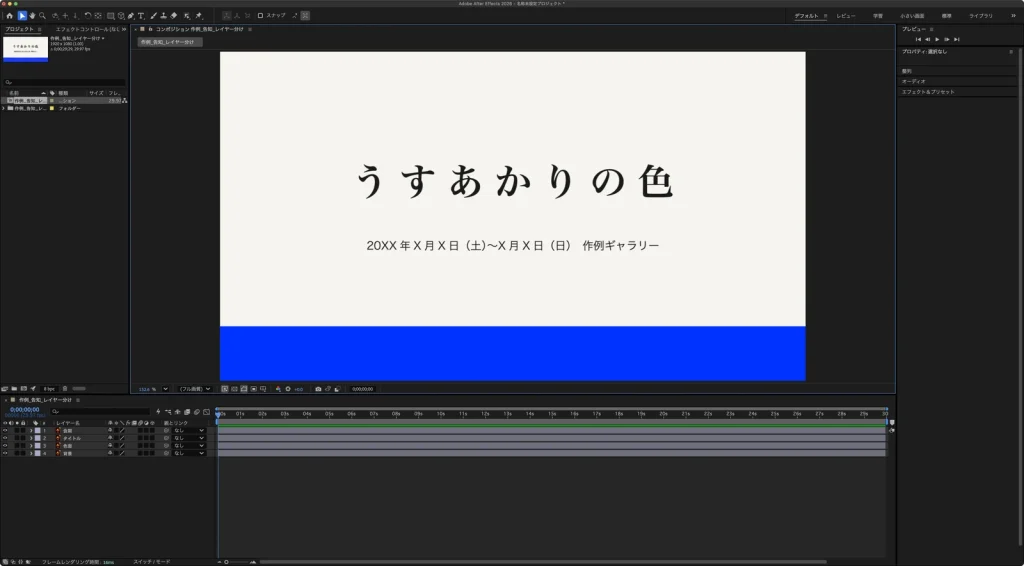Viewport: 1024px width, 566px height.
Task: Click the lightning bolt icon in timeline header
Action: 158,412
